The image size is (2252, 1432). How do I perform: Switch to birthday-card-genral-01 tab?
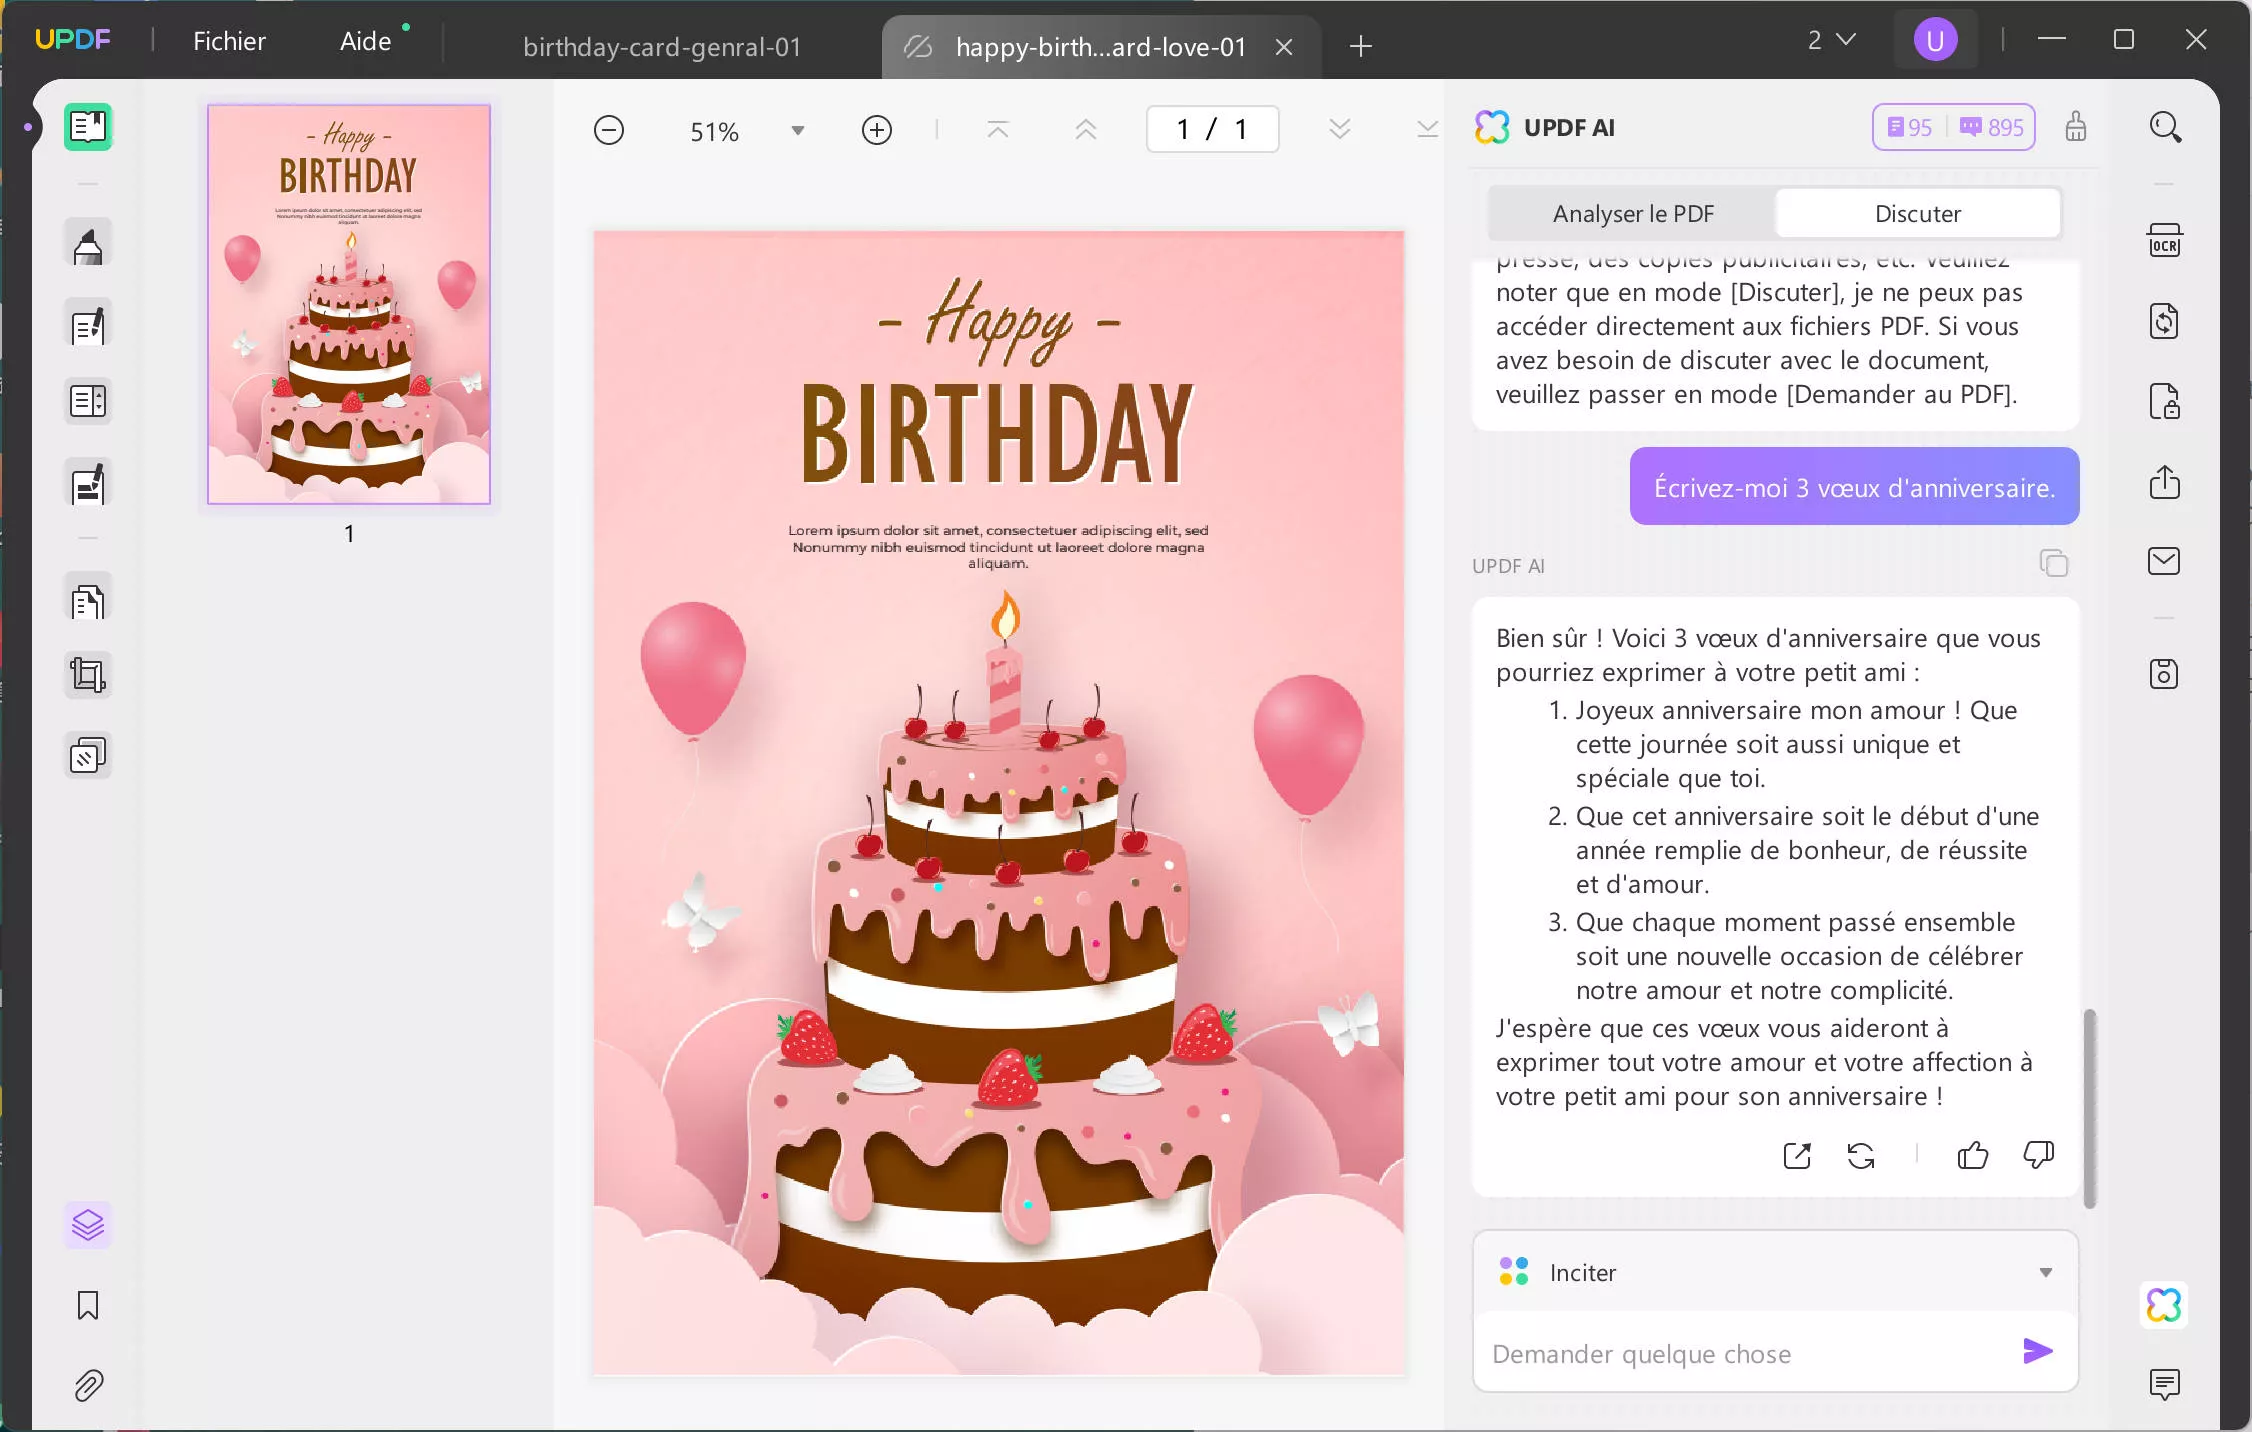coord(662,47)
